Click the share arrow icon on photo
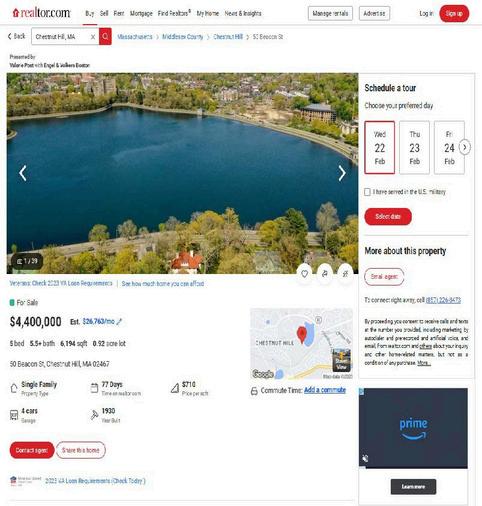The image size is (482, 506). click(x=325, y=274)
